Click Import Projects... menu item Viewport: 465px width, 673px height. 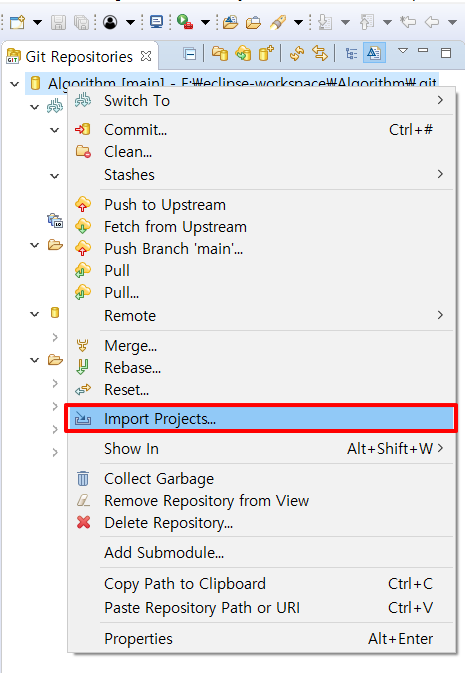(x=261, y=418)
